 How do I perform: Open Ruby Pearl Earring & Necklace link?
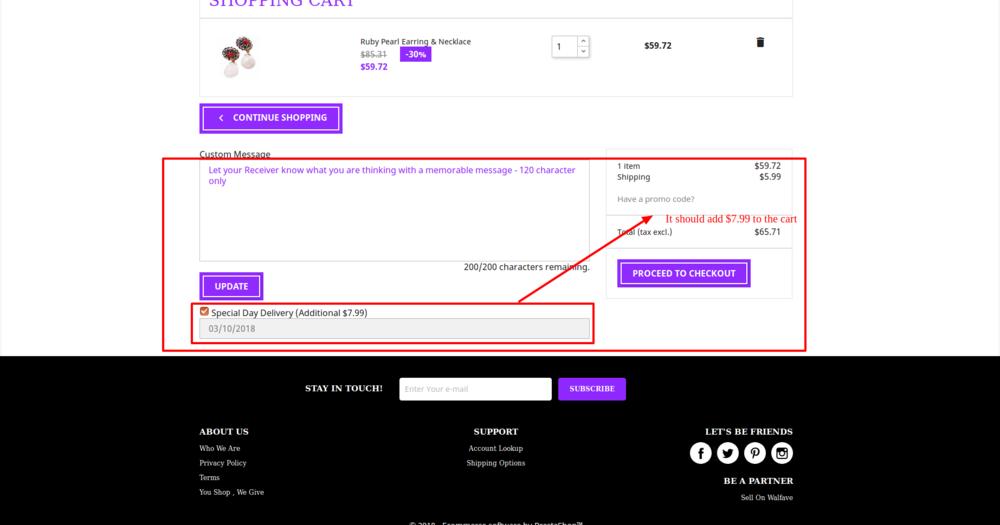pyautogui.click(x=415, y=41)
